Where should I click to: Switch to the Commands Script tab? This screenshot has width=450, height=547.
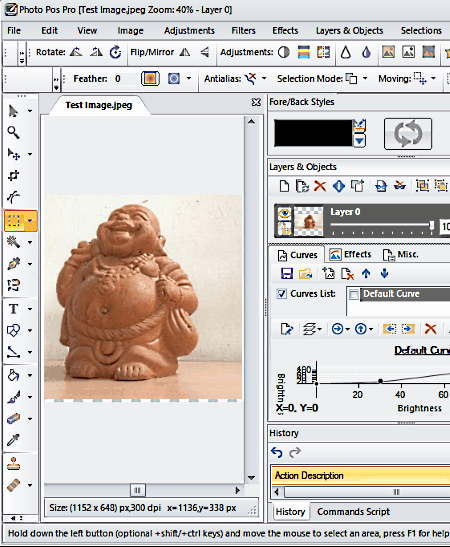click(x=353, y=512)
